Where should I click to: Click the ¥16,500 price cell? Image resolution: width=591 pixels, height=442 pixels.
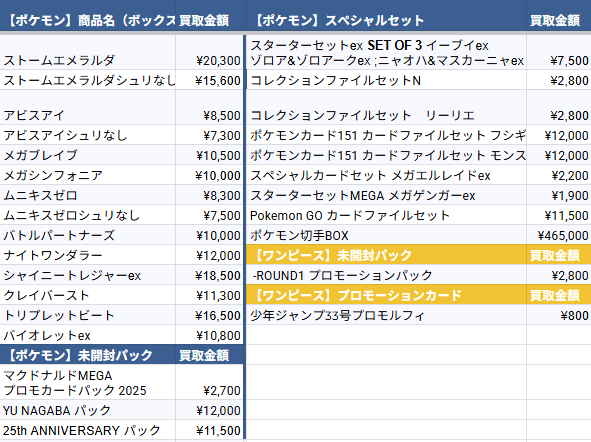click(210, 315)
